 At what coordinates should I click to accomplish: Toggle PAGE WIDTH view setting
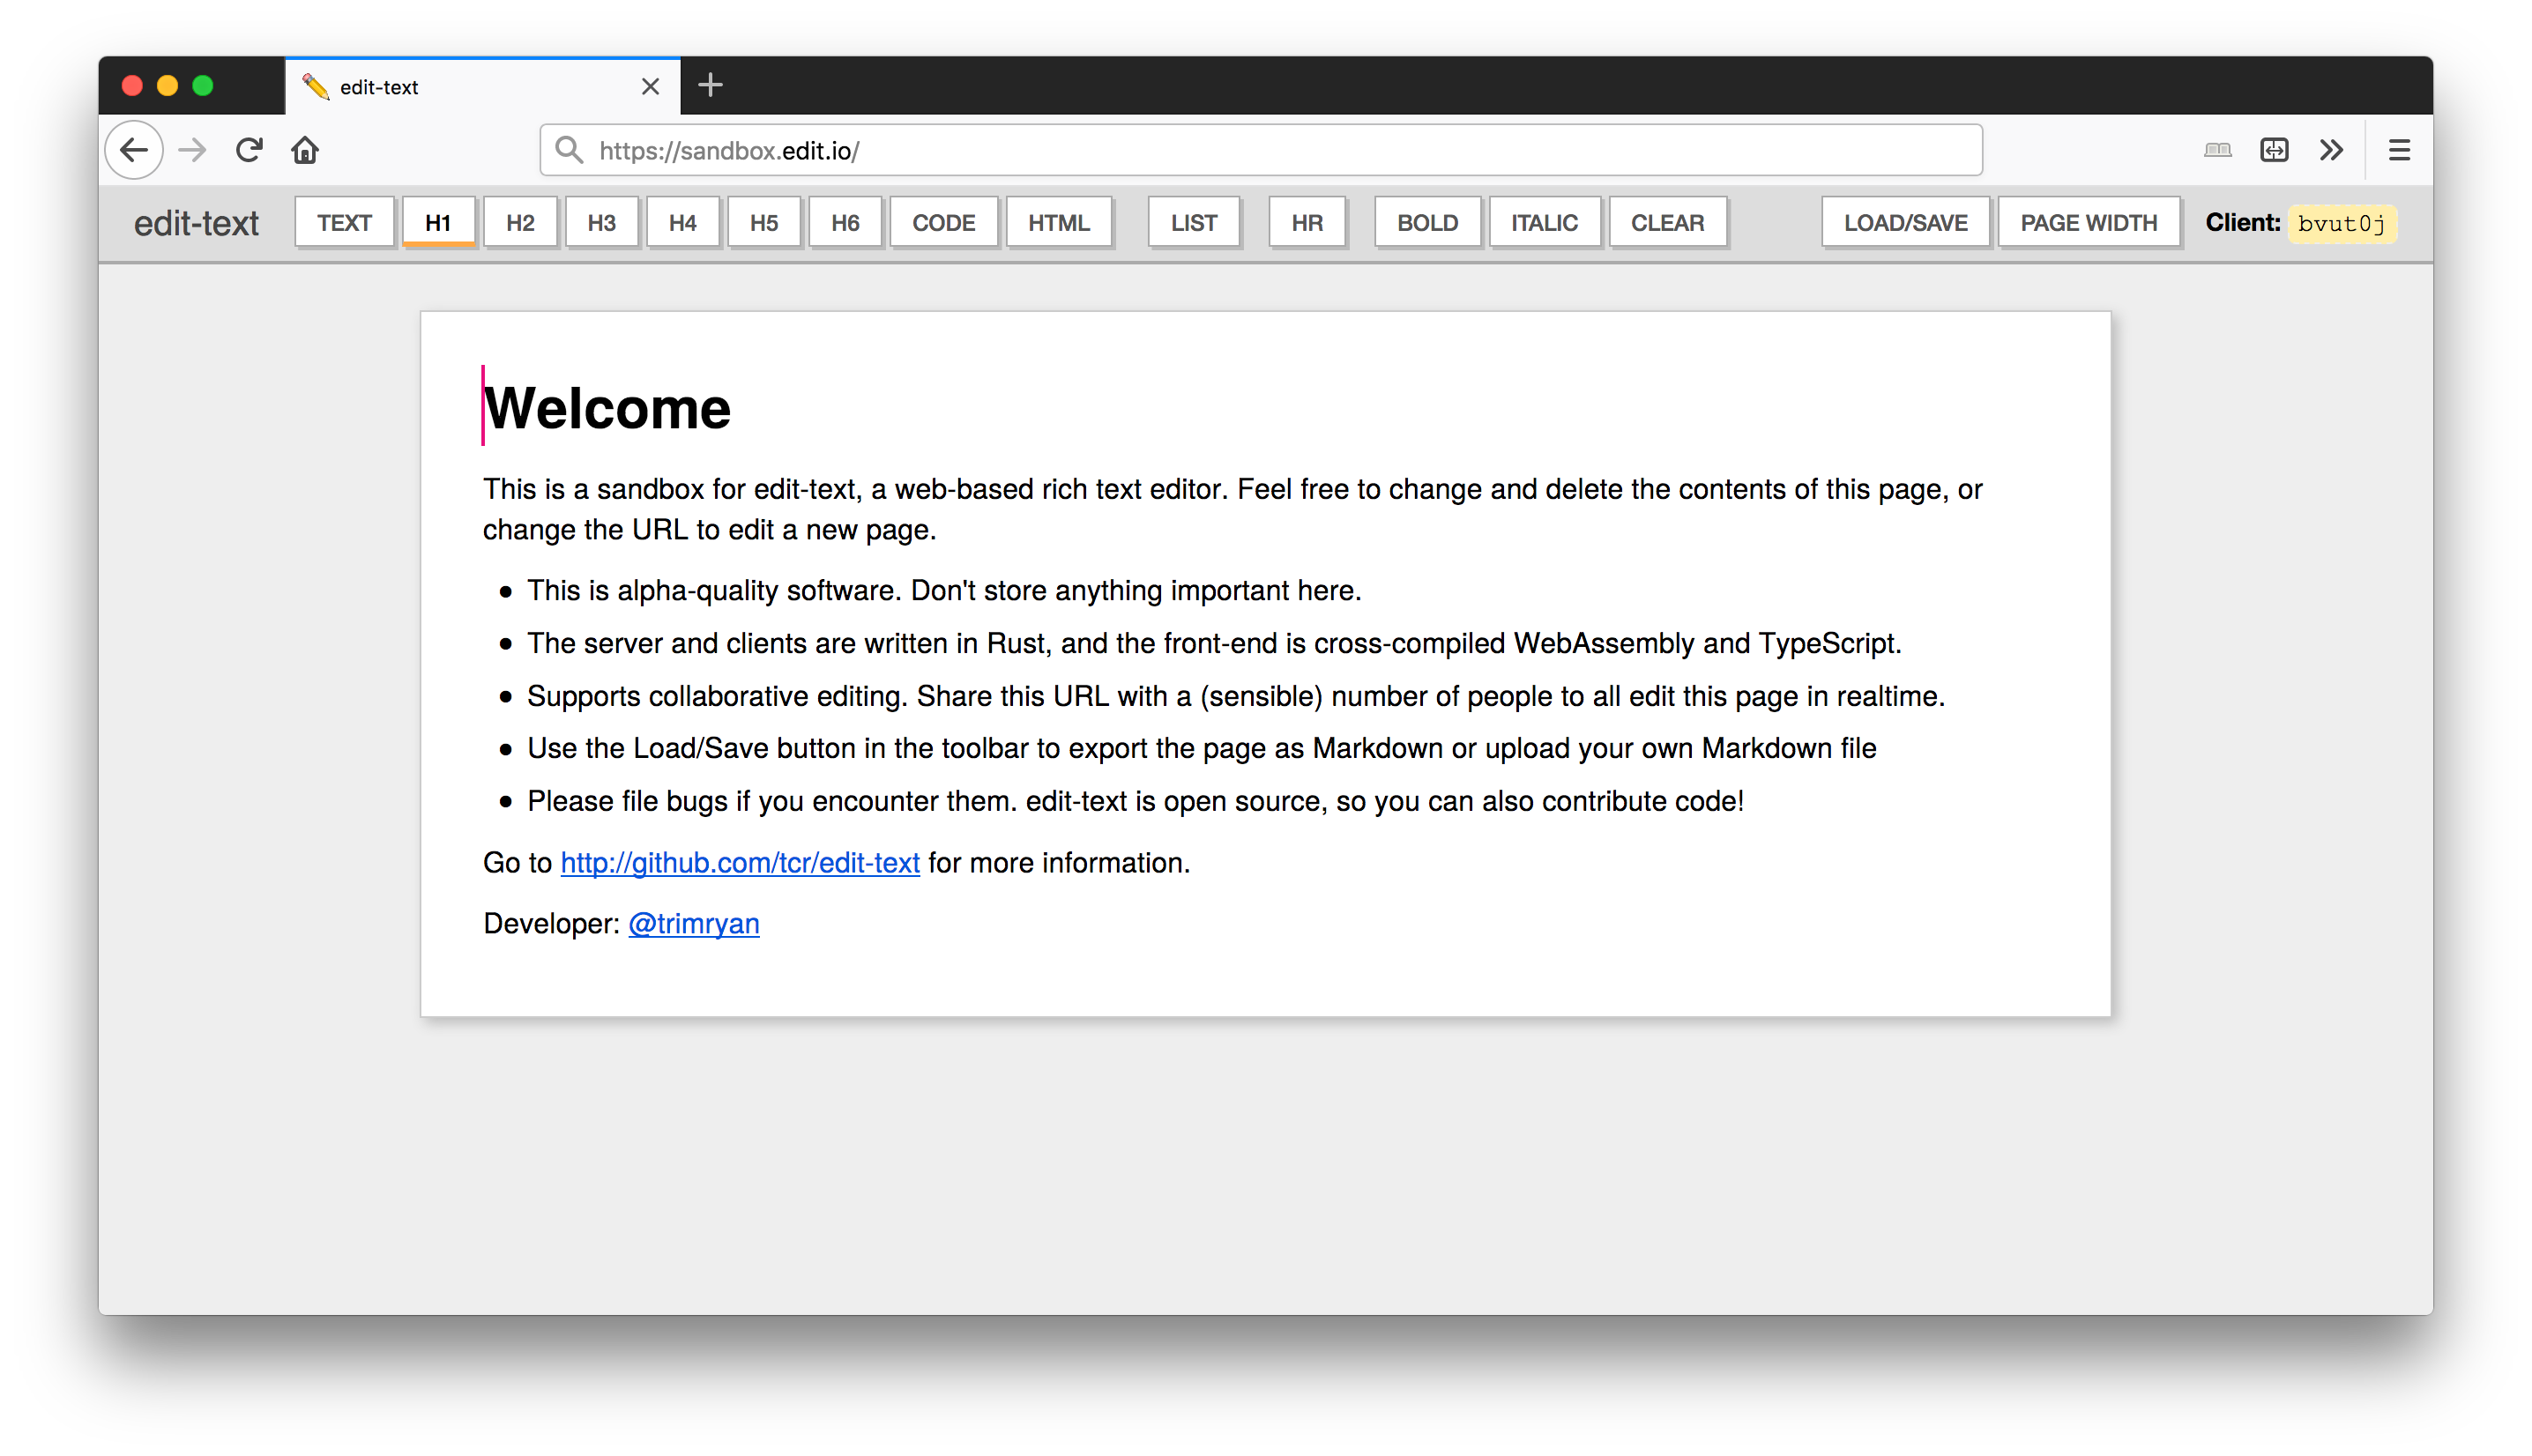pos(2087,220)
